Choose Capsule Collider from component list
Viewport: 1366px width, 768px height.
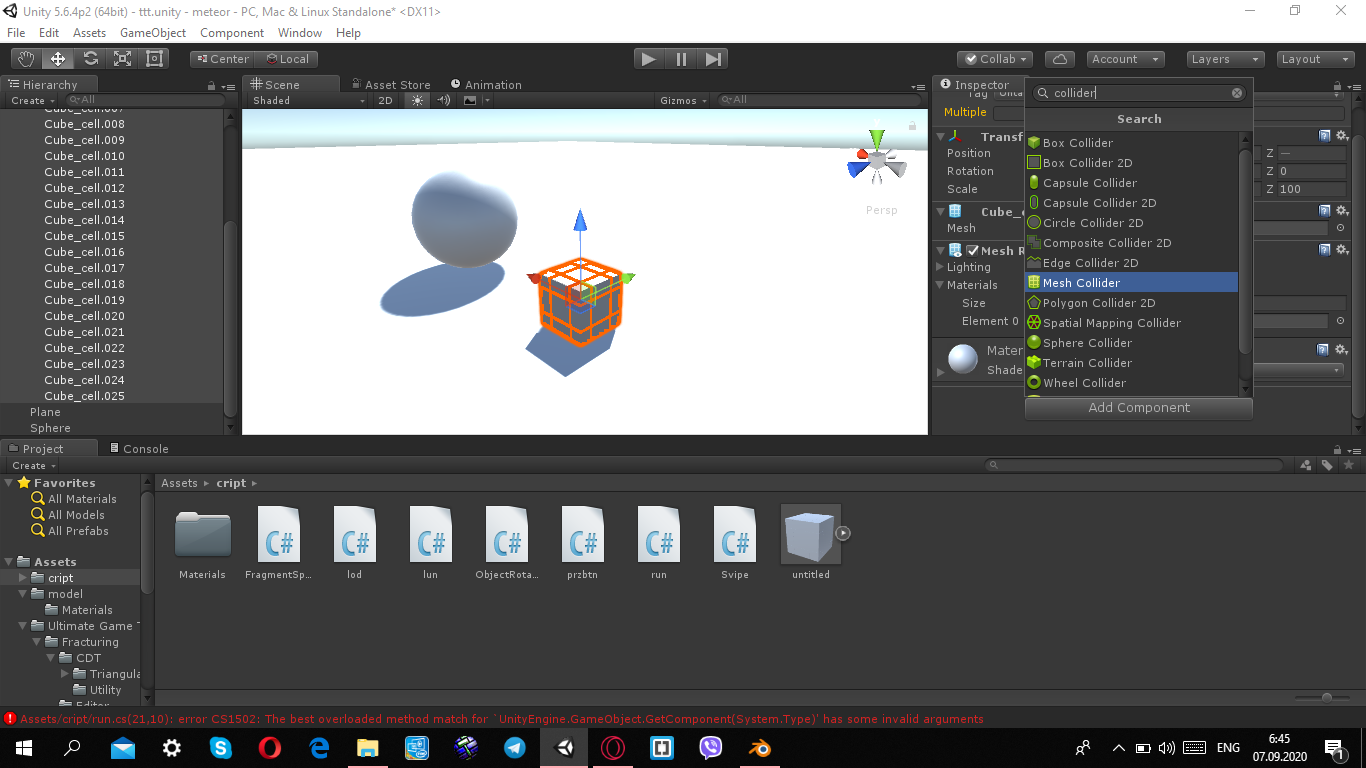[1131, 183]
